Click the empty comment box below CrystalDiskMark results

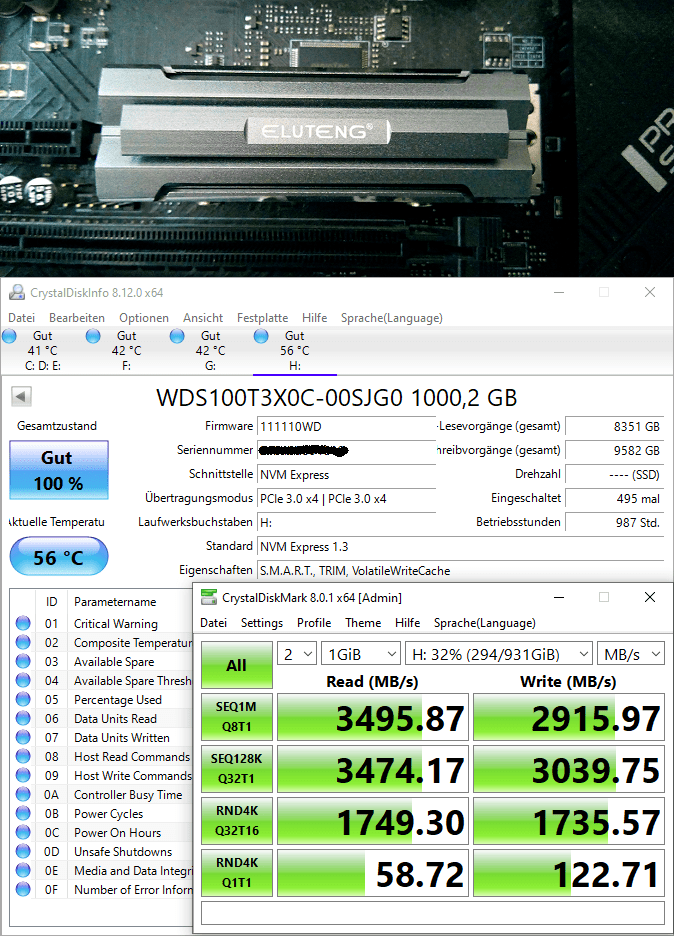pos(433,913)
